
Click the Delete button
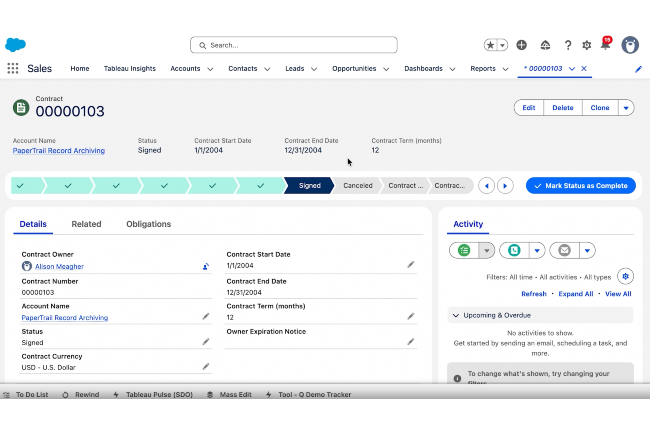(563, 107)
